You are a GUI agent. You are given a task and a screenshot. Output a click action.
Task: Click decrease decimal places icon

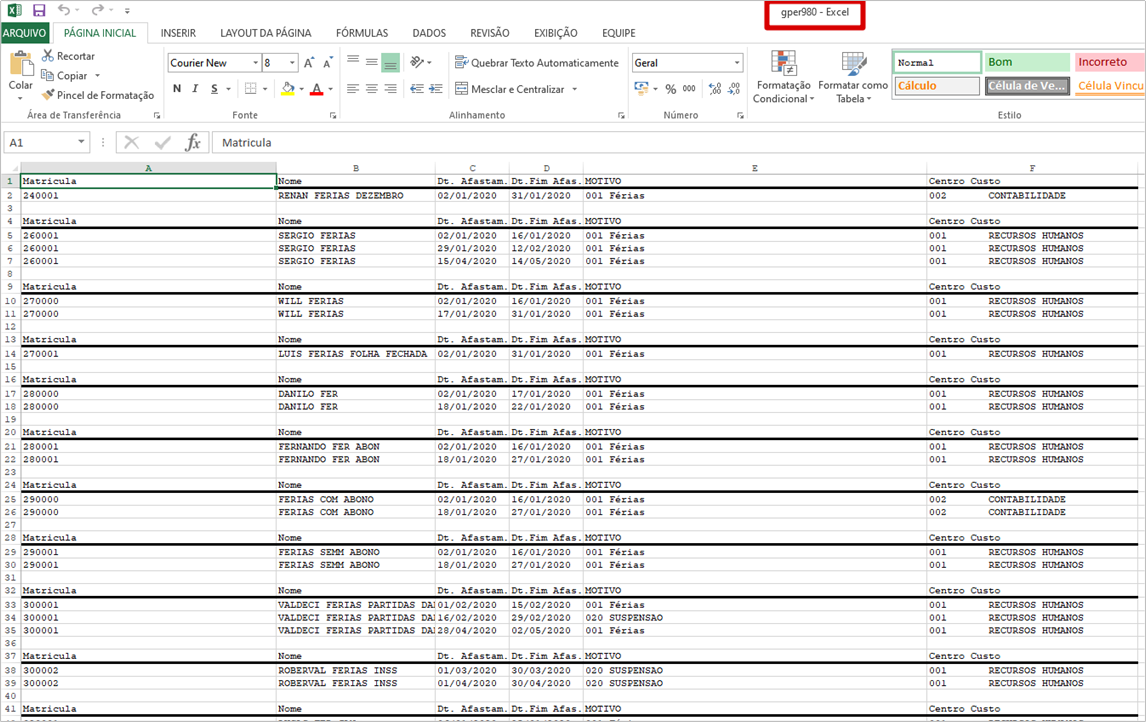tap(734, 88)
